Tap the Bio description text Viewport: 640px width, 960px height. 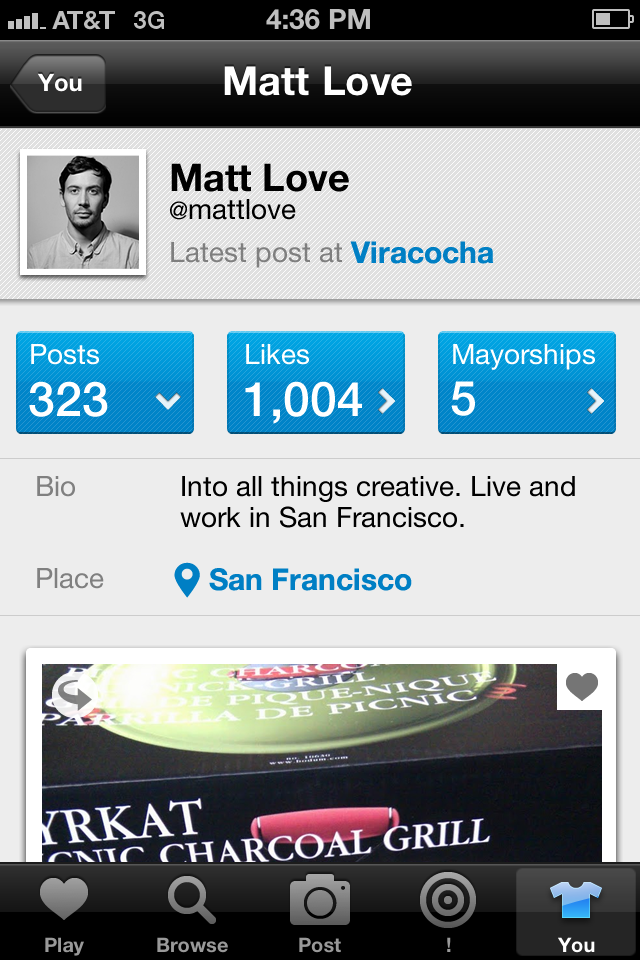click(377, 503)
